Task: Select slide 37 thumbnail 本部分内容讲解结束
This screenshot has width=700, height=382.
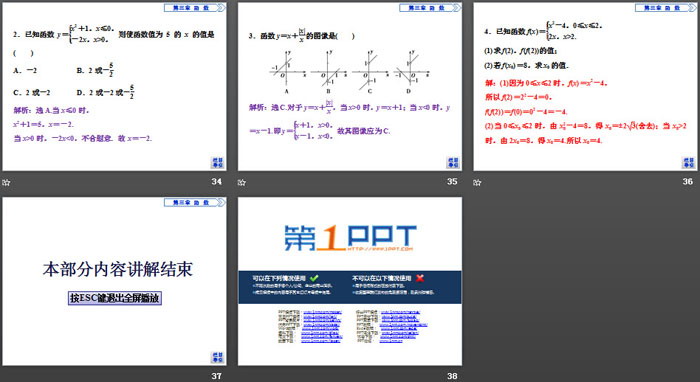Action: point(114,282)
